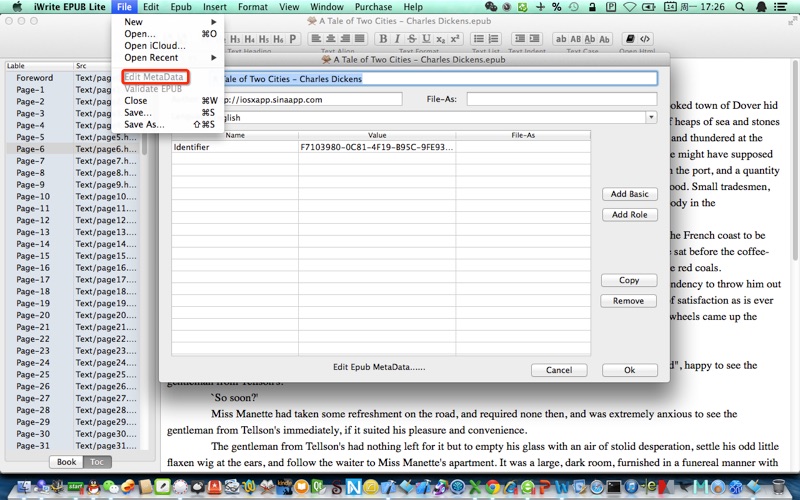Focus the book title input field
The width and height of the screenshot is (800, 500).
point(439,79)
